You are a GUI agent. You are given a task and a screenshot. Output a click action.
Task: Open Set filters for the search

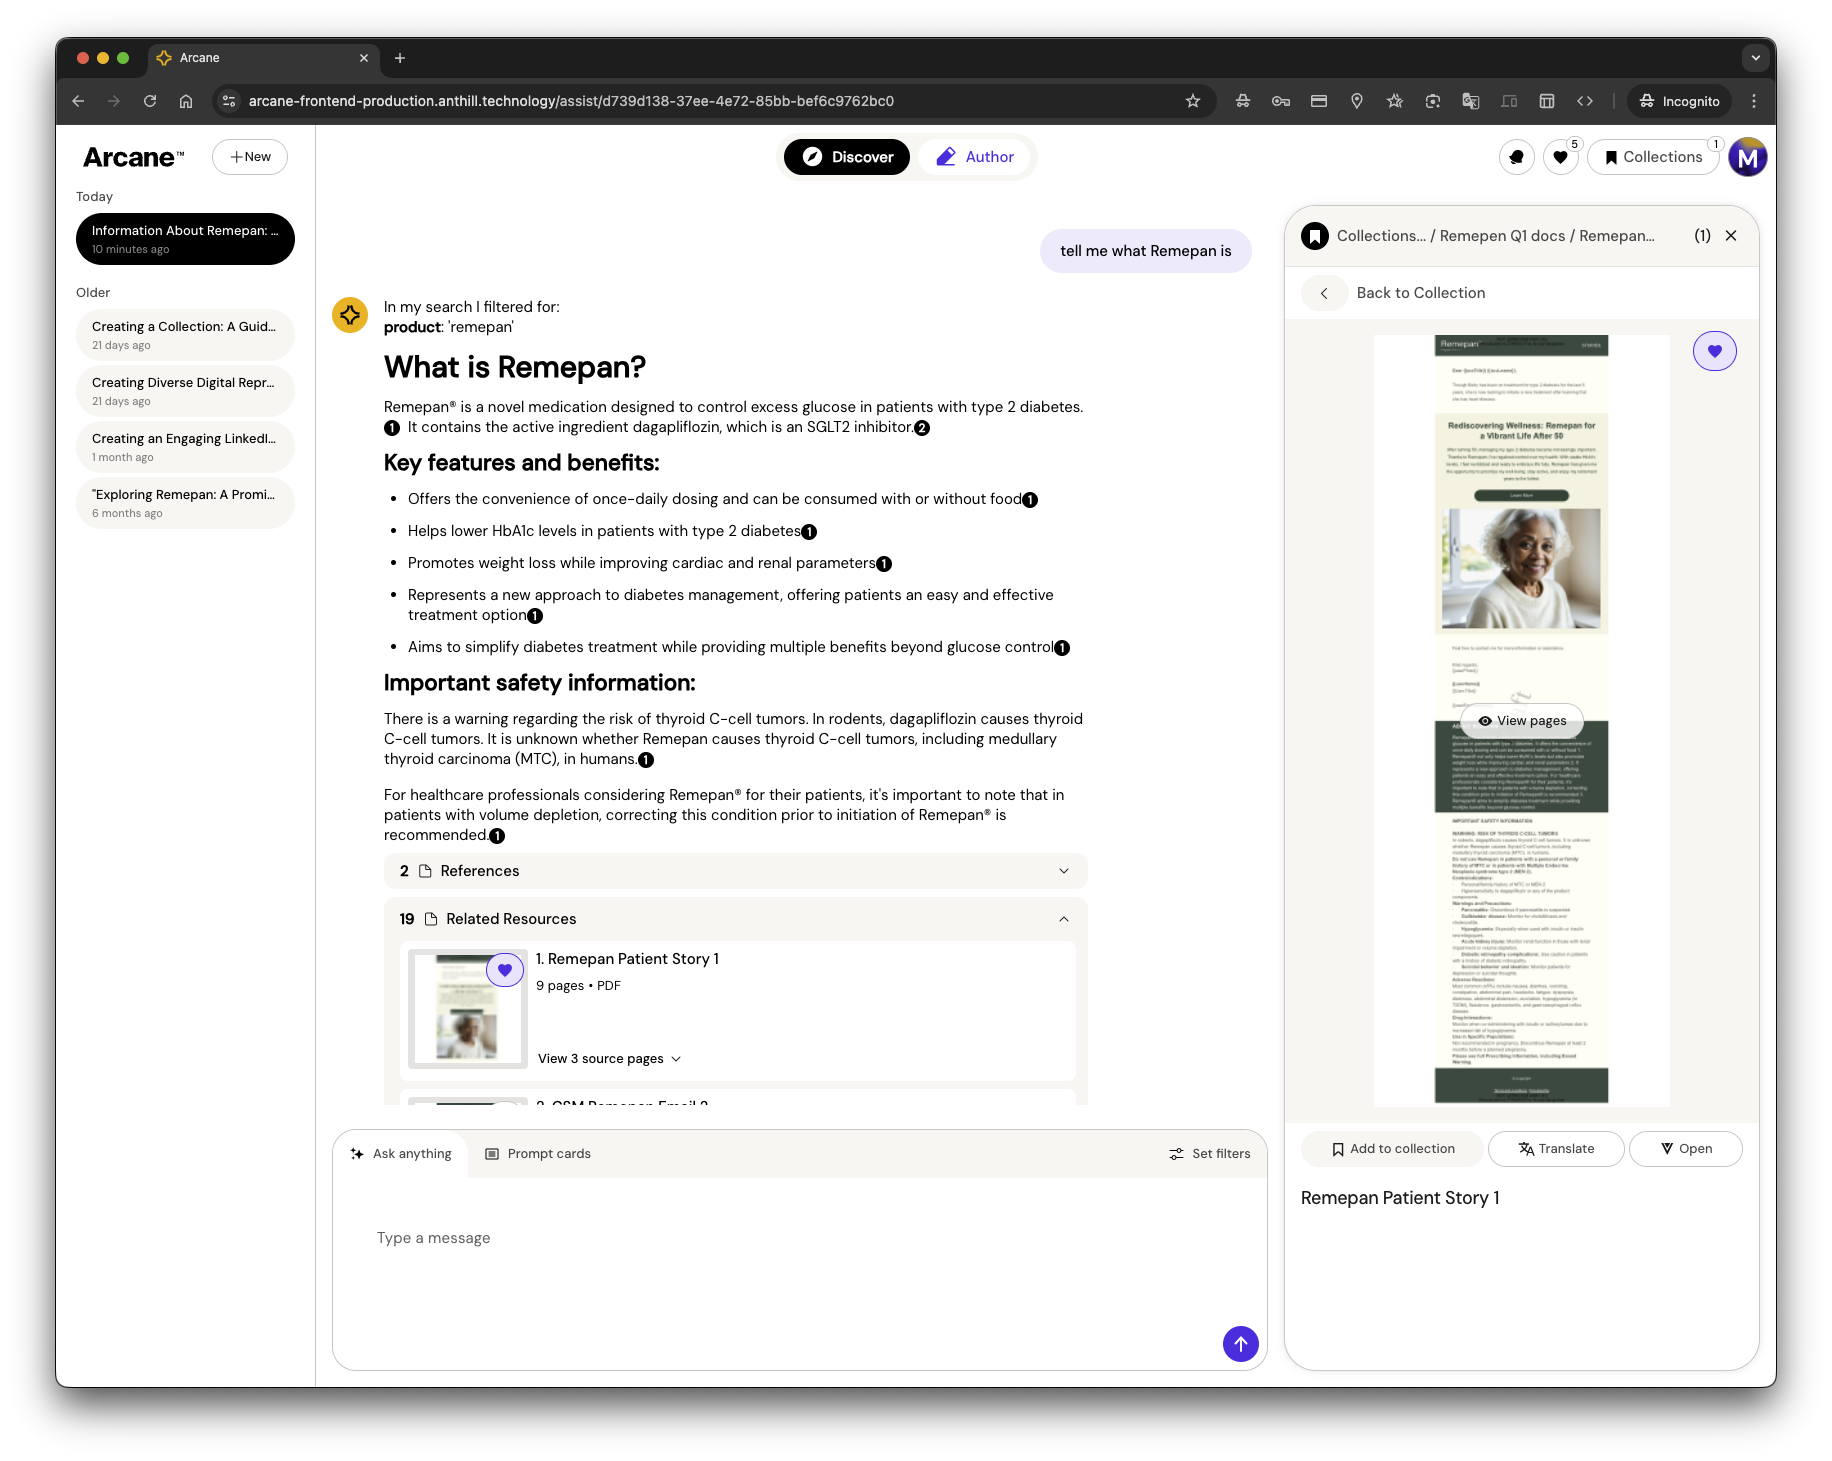(1209, 1154)
